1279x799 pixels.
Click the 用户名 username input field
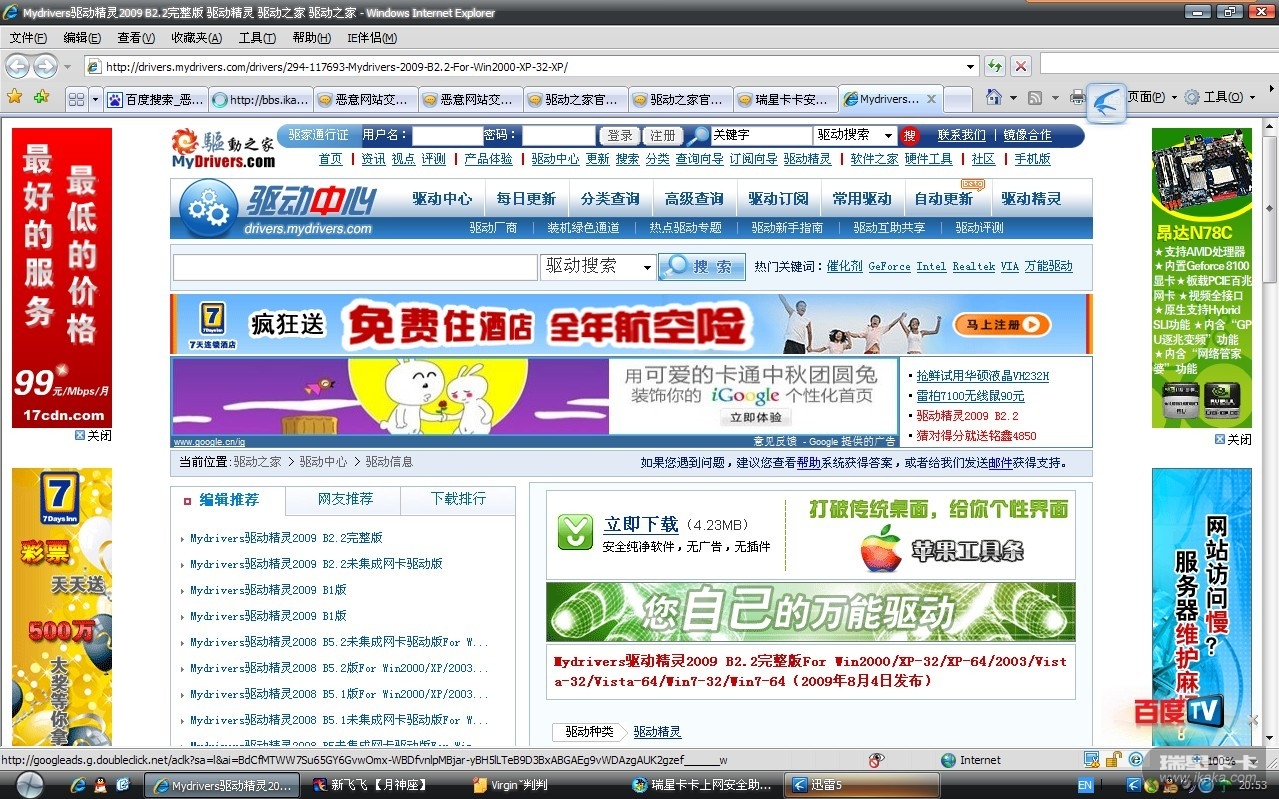(x=446, y=135)
